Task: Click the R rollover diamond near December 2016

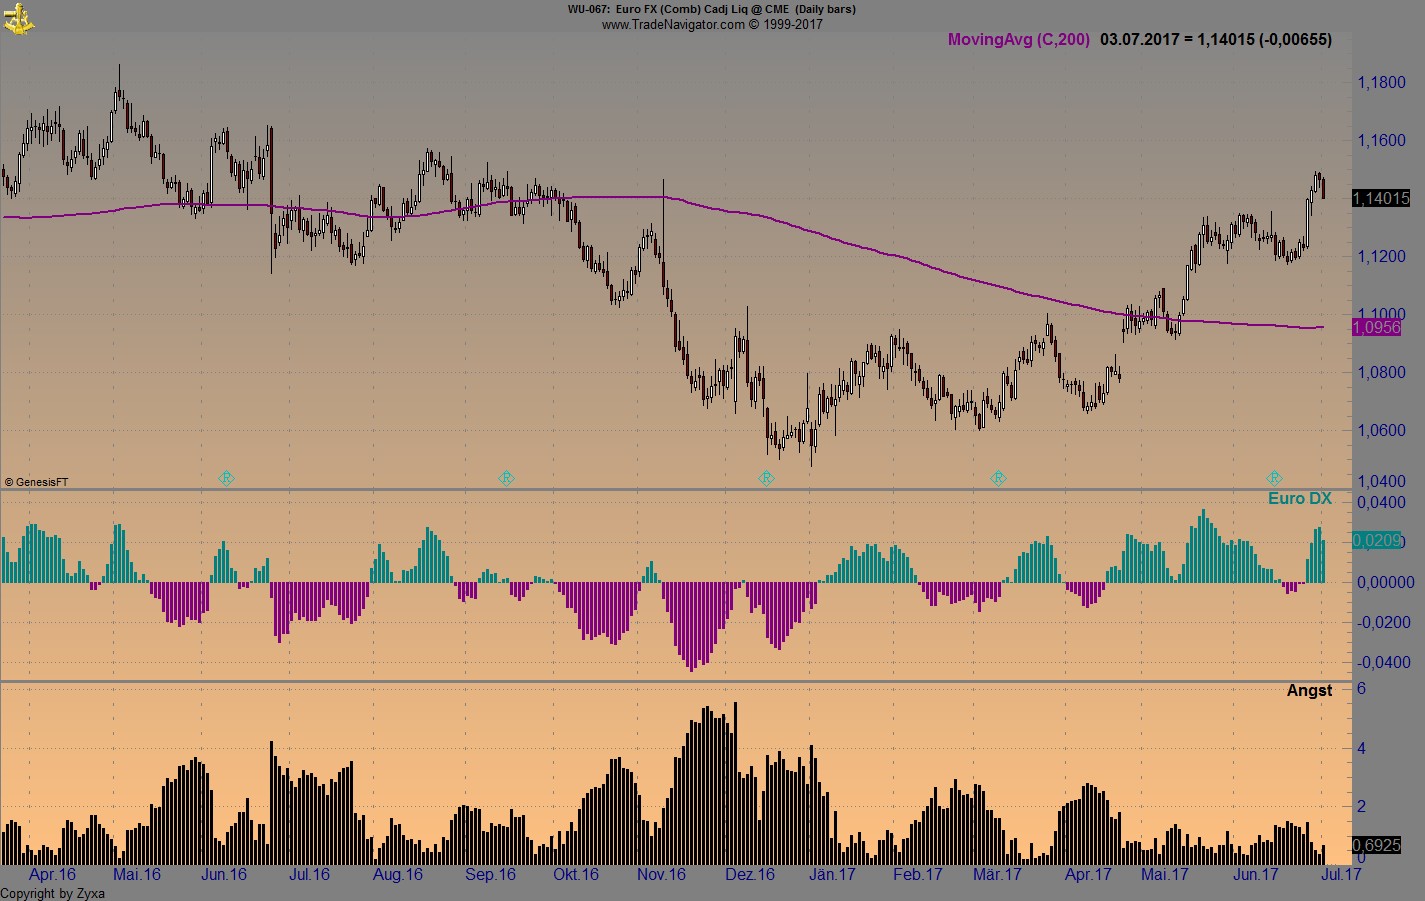Action: (767, 478)
